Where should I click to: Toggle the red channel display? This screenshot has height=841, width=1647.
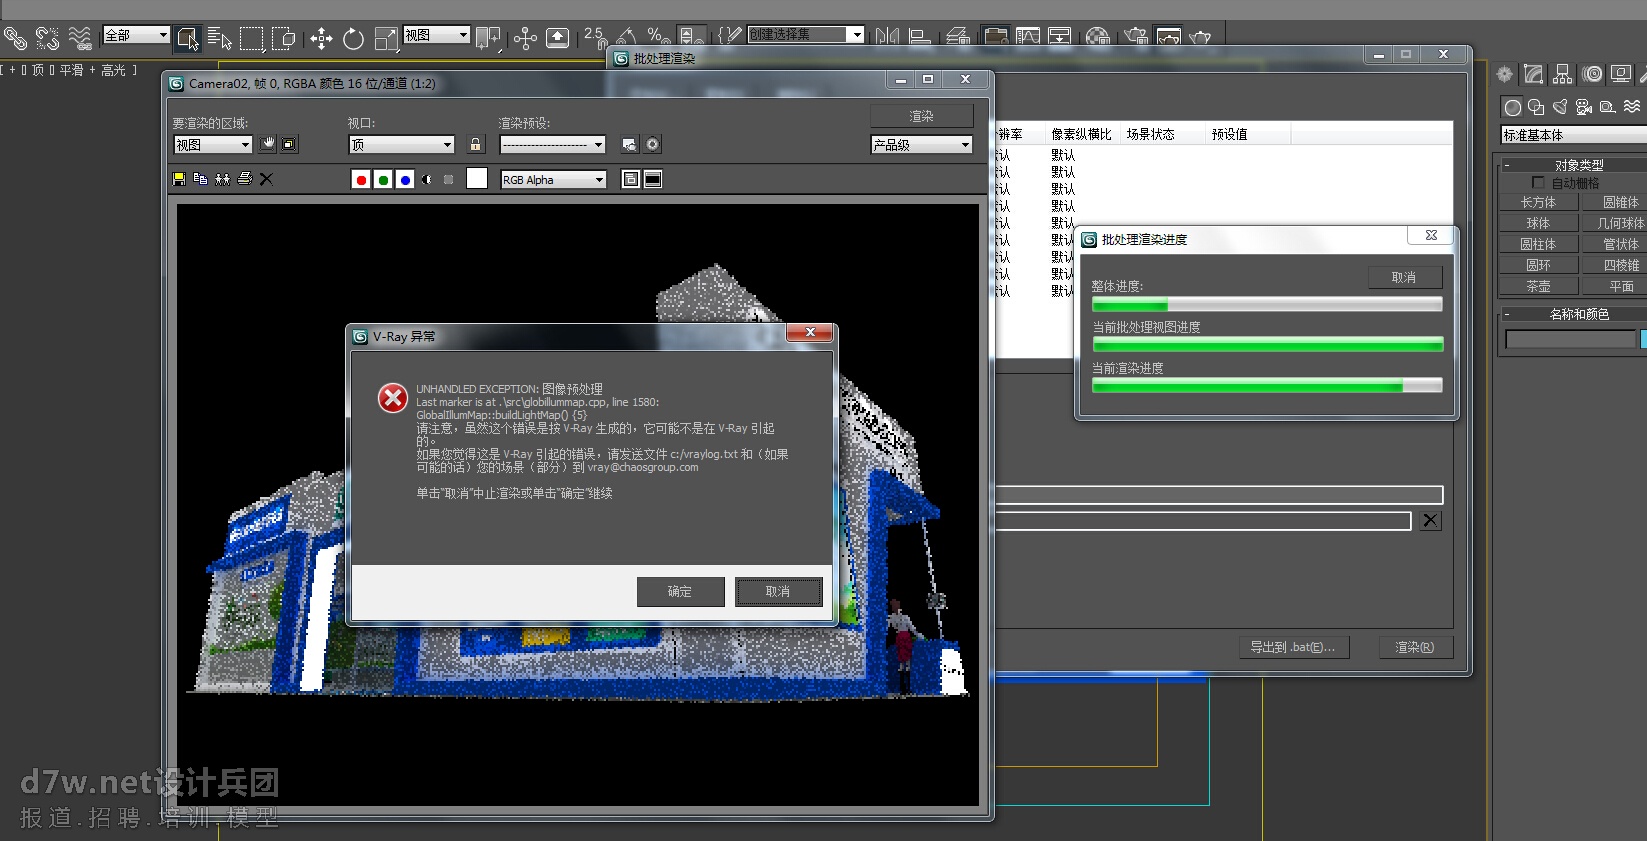pos(361,179)
